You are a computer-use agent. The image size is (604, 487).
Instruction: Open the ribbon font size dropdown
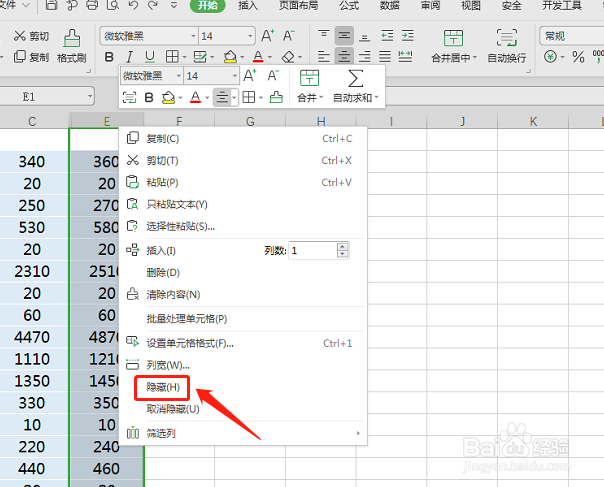click(250, 36)
